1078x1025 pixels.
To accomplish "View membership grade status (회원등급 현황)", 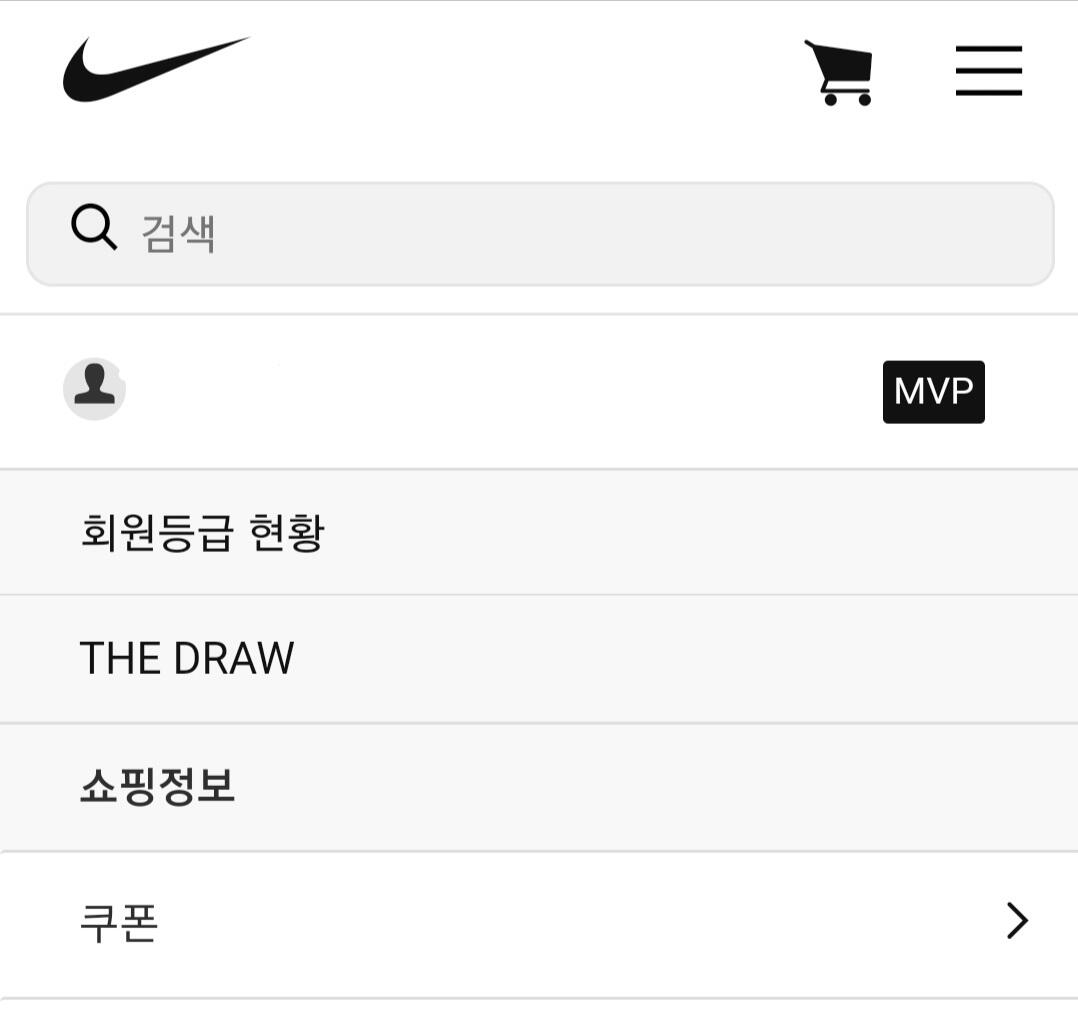I will point(202,533).
